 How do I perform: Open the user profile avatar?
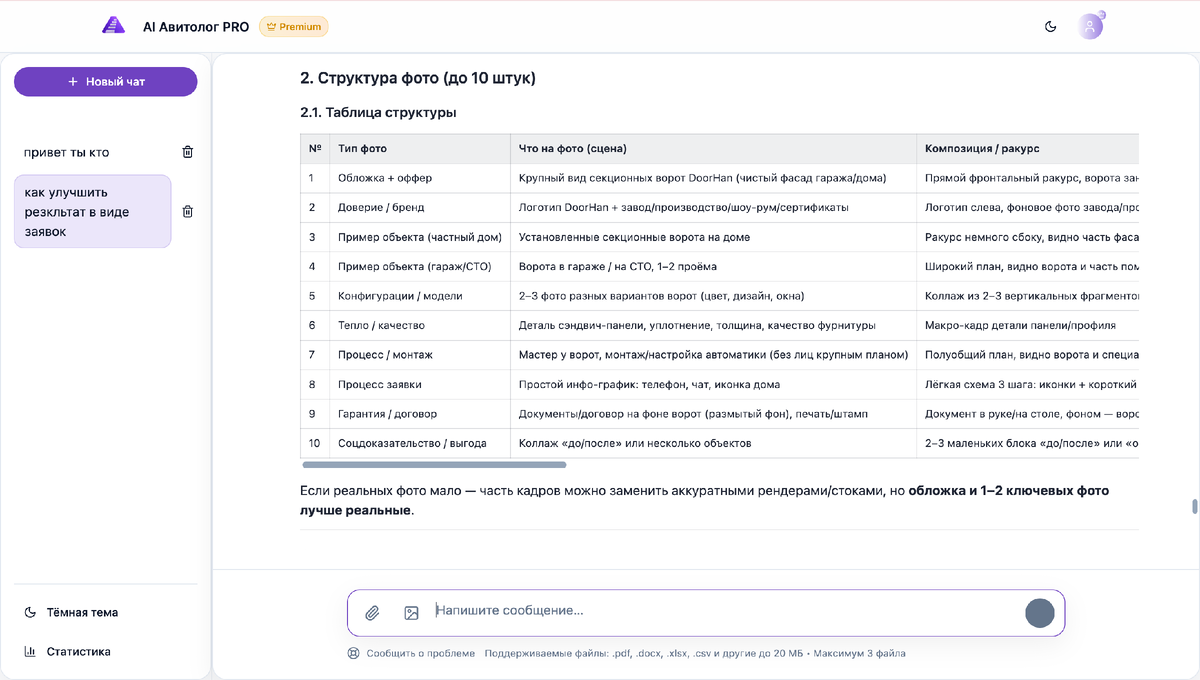point(1090,27)
